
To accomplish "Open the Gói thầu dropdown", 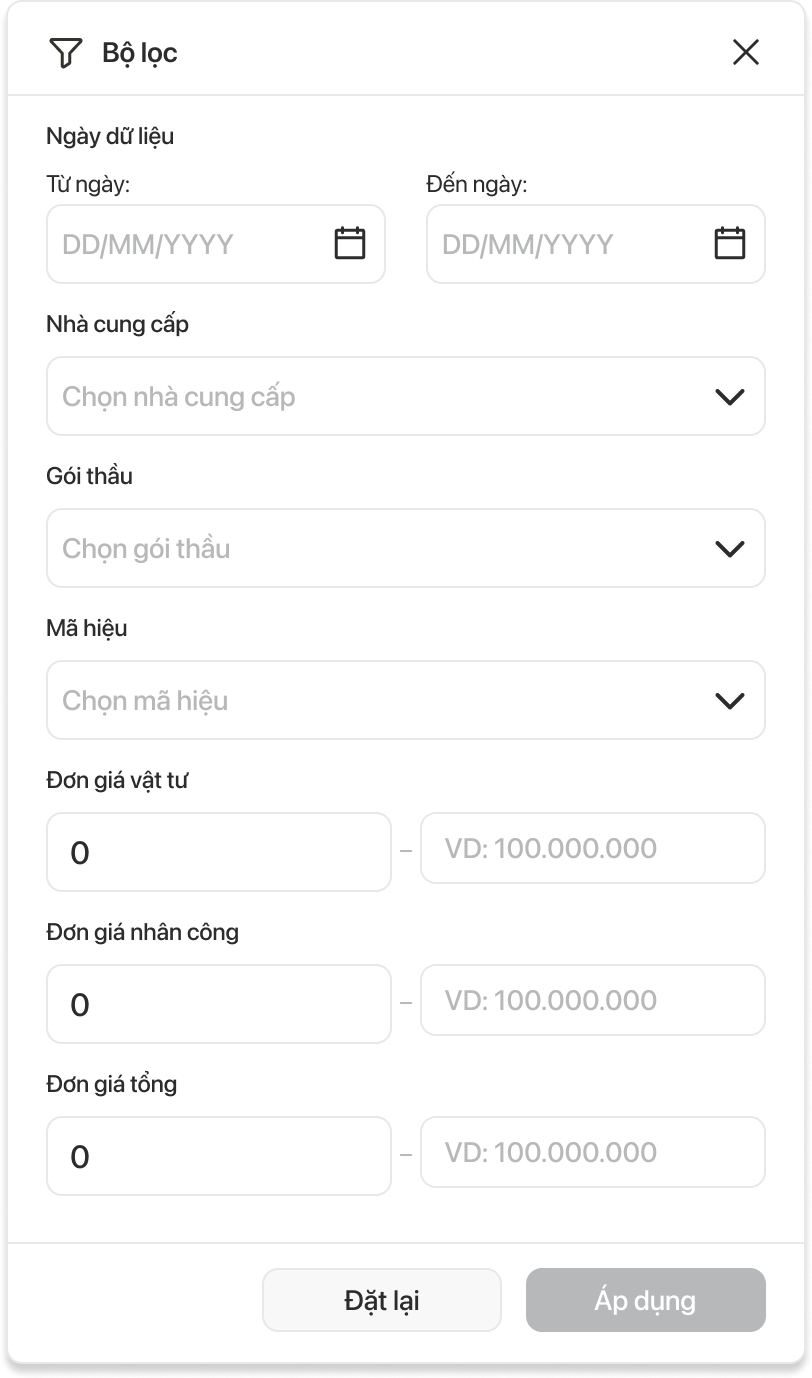I will tap(380, 548).
